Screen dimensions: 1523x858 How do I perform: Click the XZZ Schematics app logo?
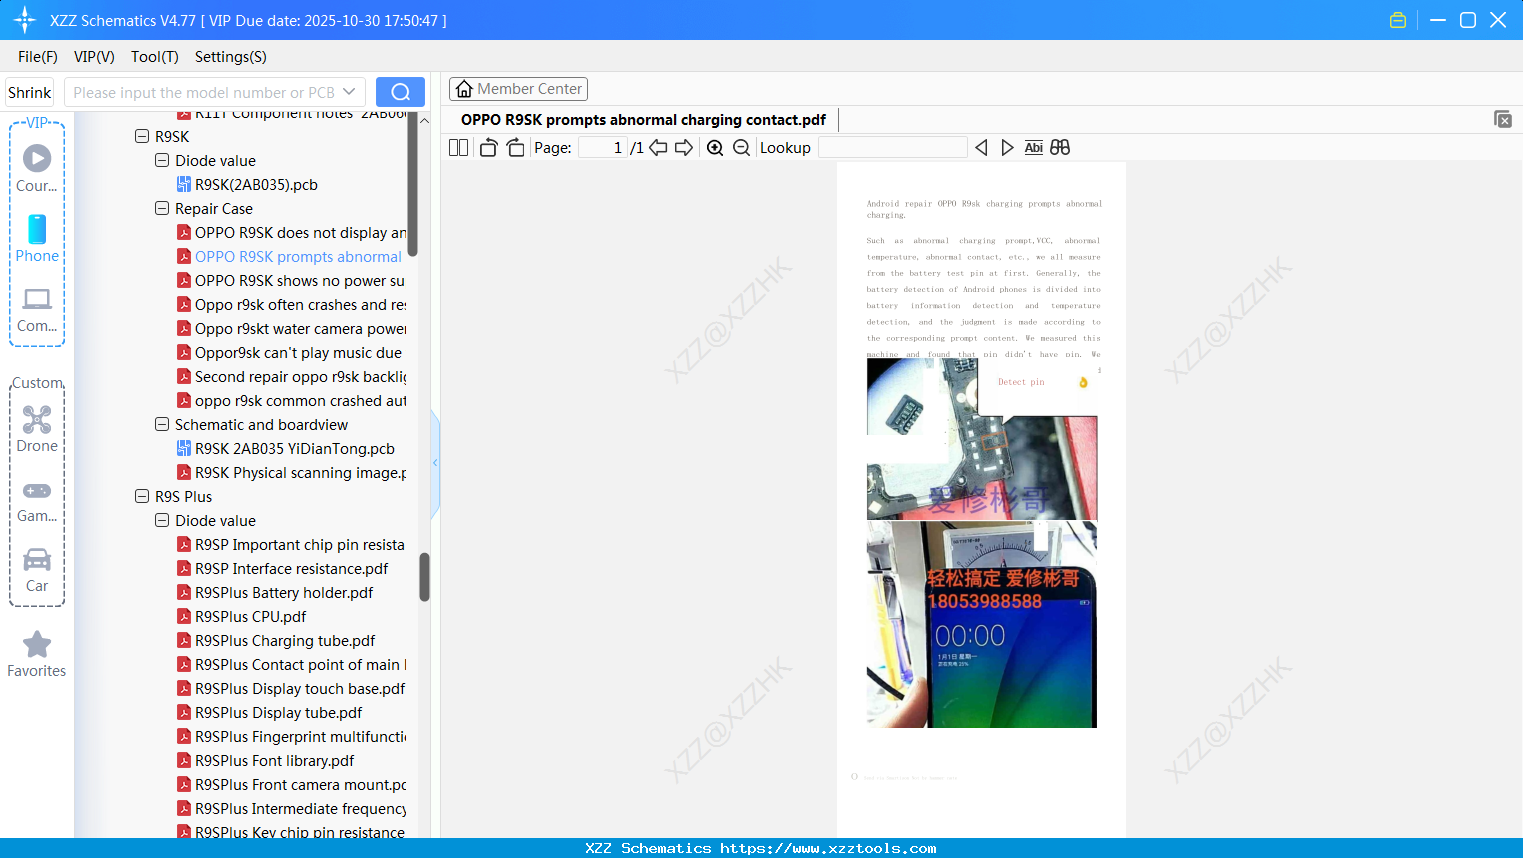click(25, 20)
